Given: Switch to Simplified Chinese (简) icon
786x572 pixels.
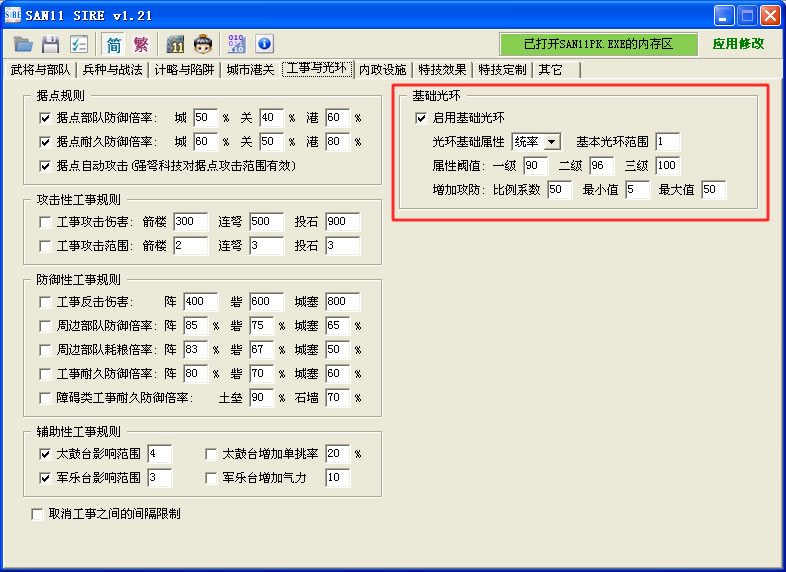Looking at the screenshot, I should click(114, 44).
